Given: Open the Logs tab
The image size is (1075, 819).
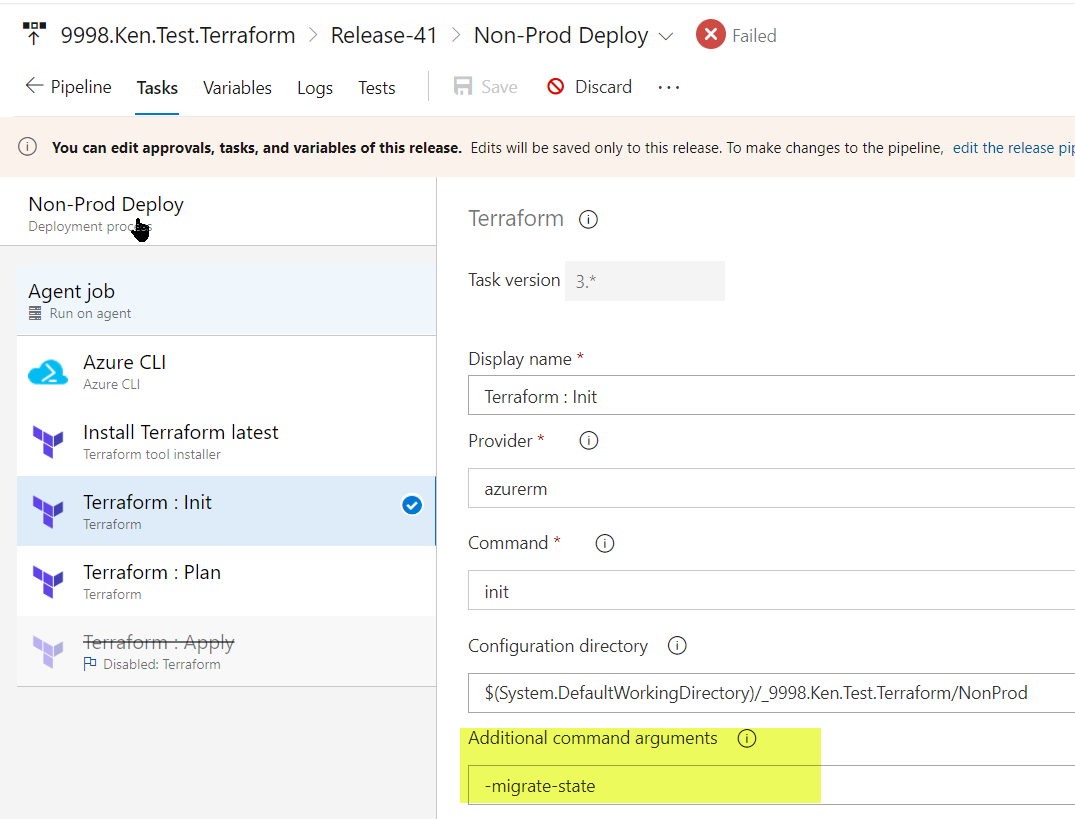Looking at the screenshot, I should point(314,88).
